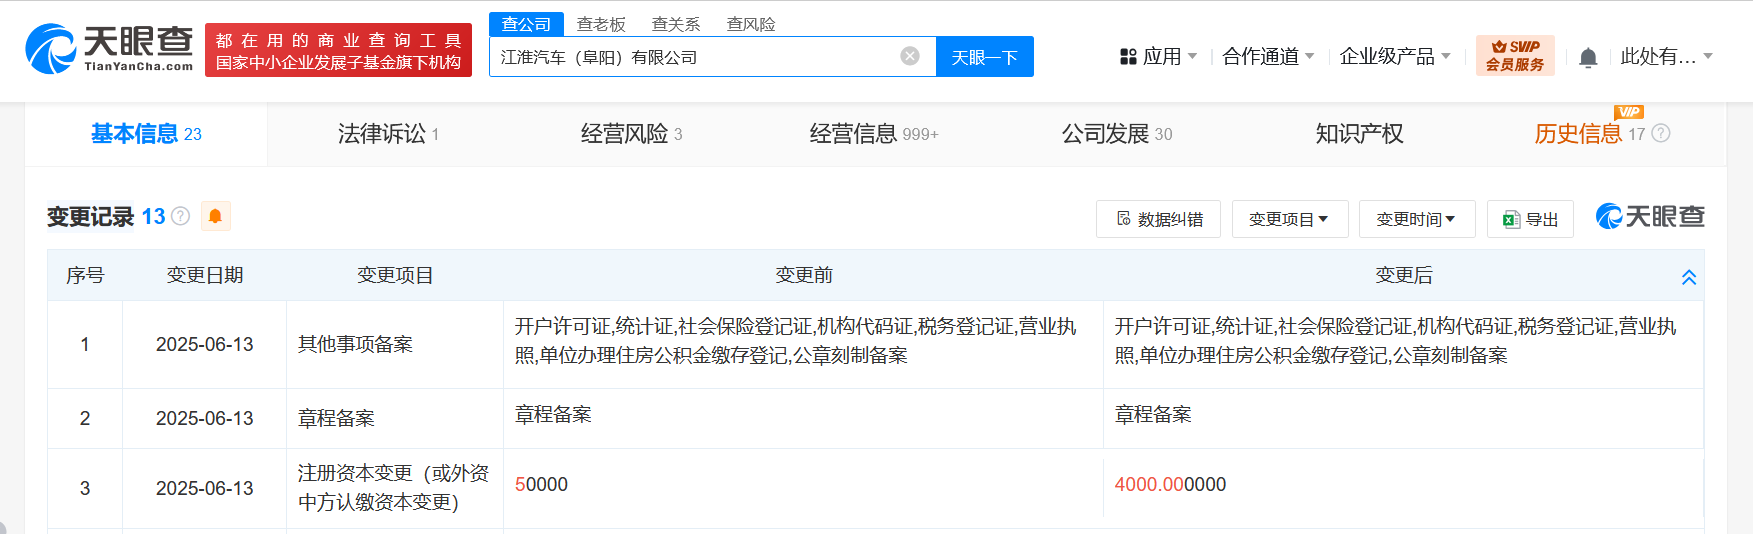Click 章程备案 in the 变更项目 column

point(336,418)
